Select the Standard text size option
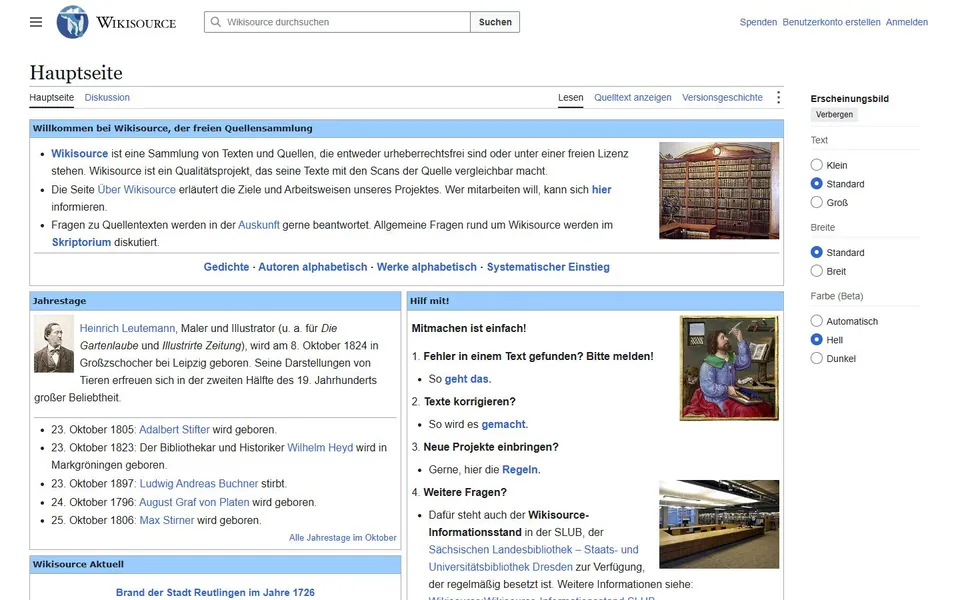960x600 pixels. [816, 184]
